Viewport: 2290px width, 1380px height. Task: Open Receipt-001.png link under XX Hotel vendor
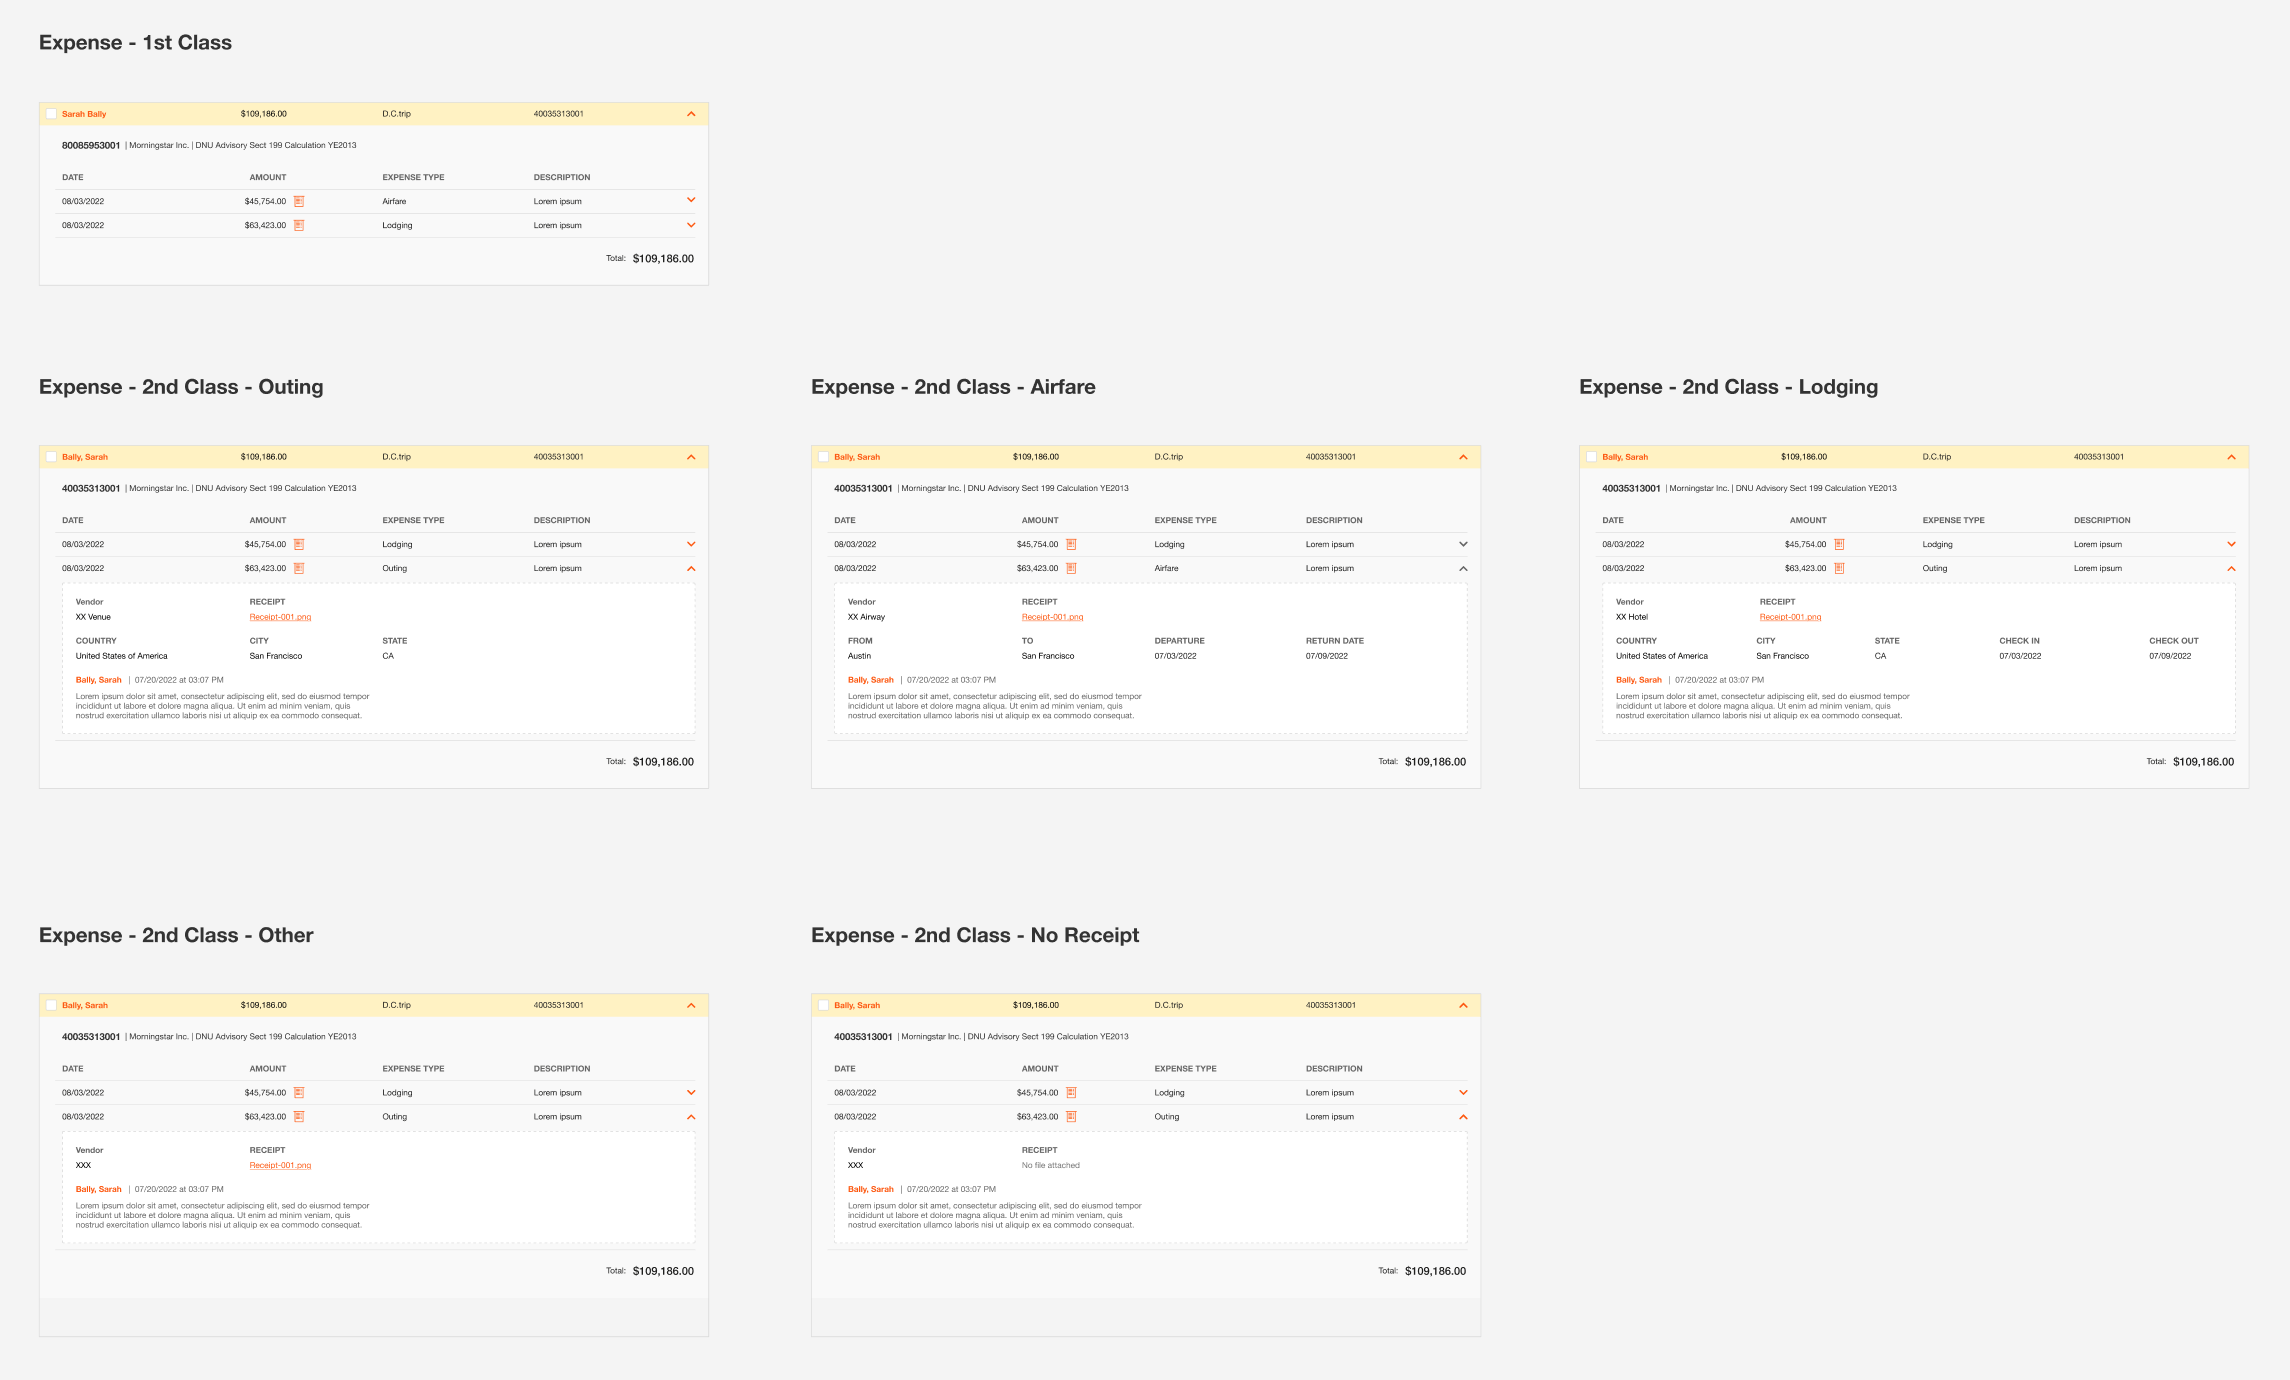click(x=1790, y=617)
